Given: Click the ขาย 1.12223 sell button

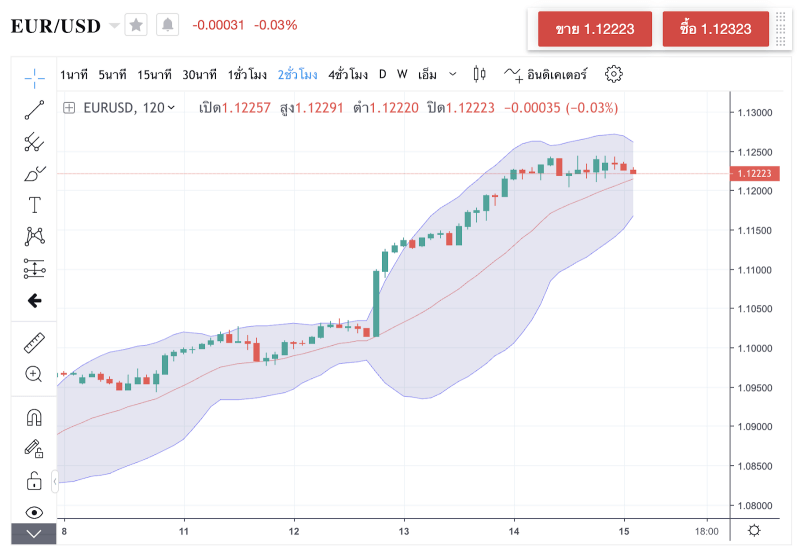Looking at the screenshot, I should point(596,29).
